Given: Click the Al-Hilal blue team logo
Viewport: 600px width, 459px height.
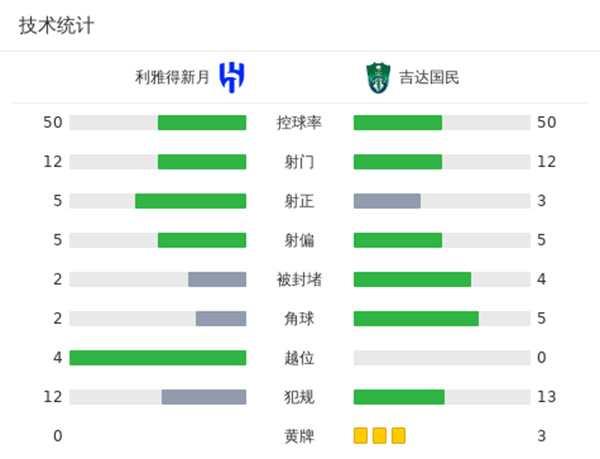Looking at the screenshot, I should click(x=232, y=77).
